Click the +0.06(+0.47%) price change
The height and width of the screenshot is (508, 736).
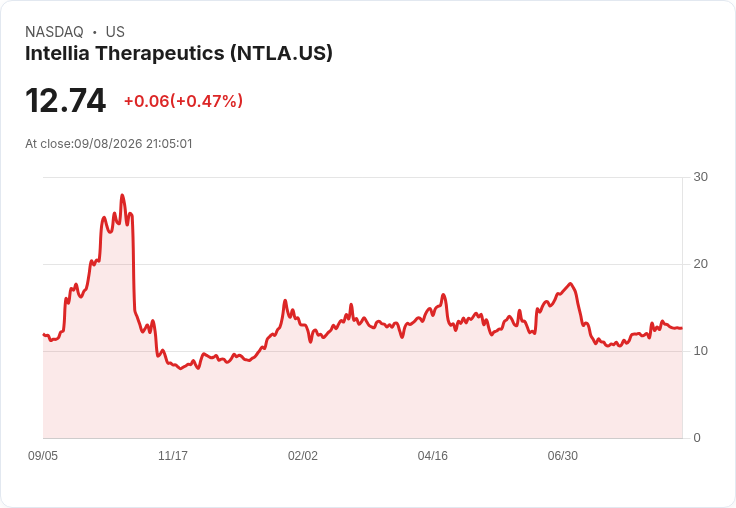point(183,101)
